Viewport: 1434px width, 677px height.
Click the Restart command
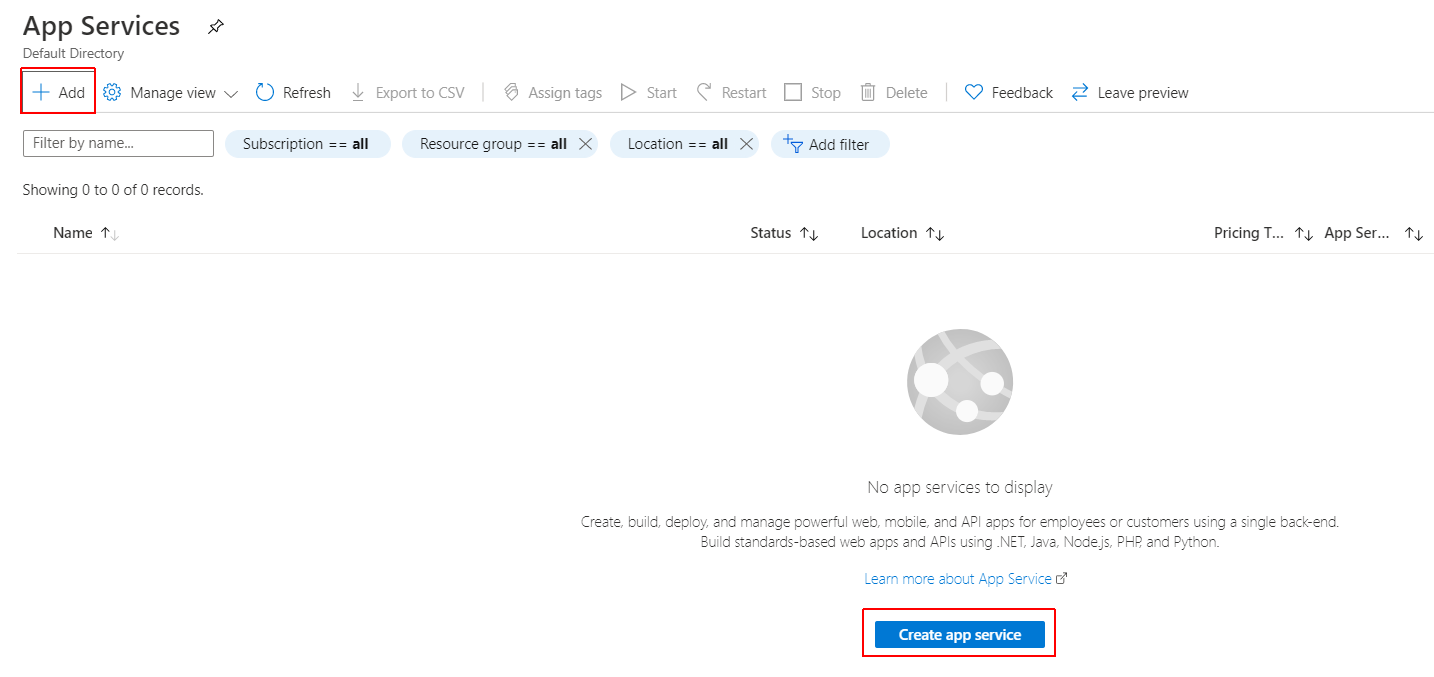732,93
